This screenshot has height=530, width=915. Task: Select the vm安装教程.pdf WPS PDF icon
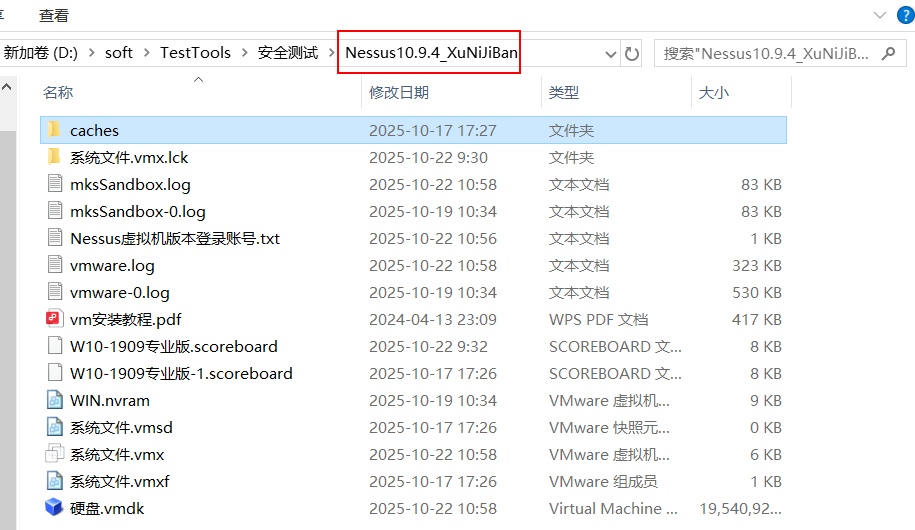pos(54,319)
